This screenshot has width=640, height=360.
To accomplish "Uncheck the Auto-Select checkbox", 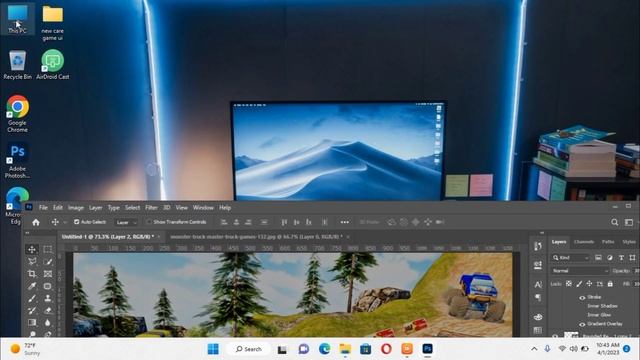I will click(x=76, y=222).
